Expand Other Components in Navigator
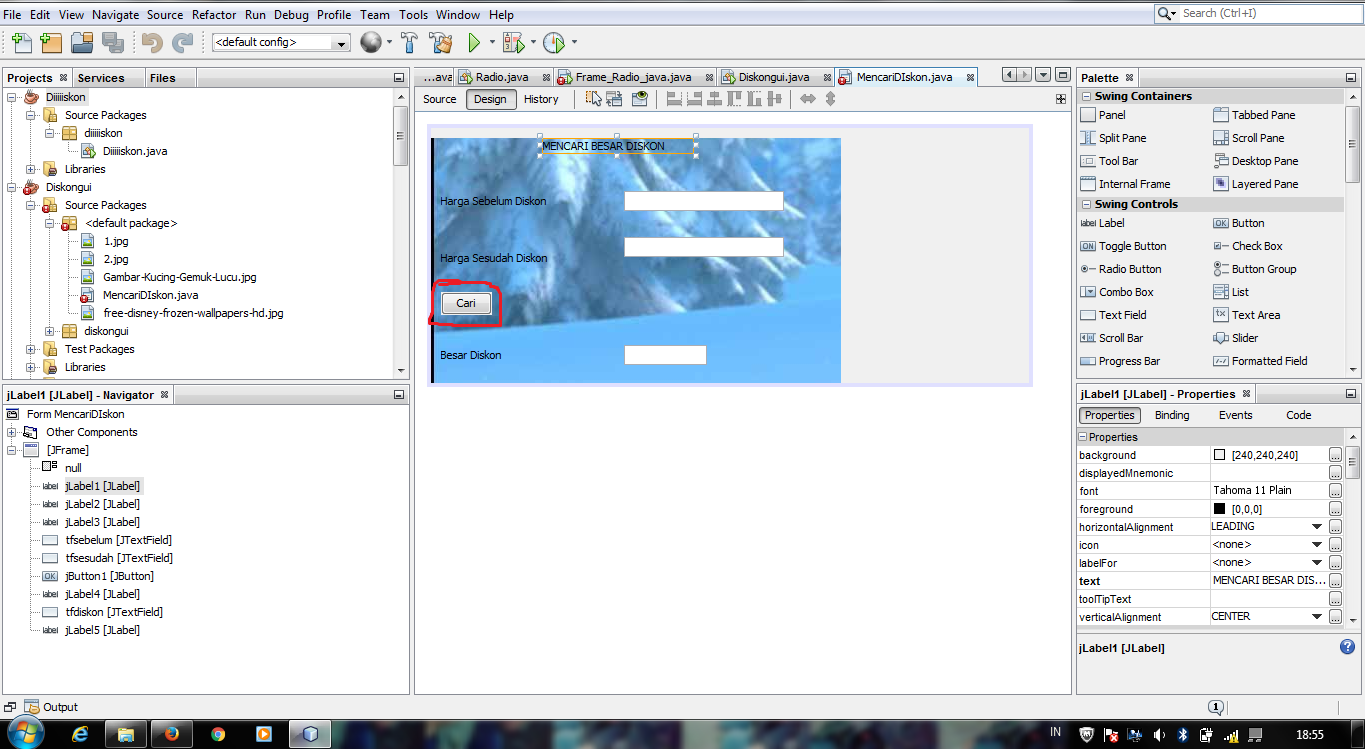This screenshot has height=751, width=1369. tap(12, 432)
